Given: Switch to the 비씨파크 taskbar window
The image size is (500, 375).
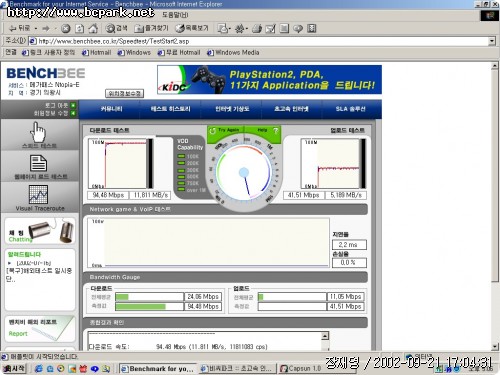Looking at the screenshot, I should (237, 369).
